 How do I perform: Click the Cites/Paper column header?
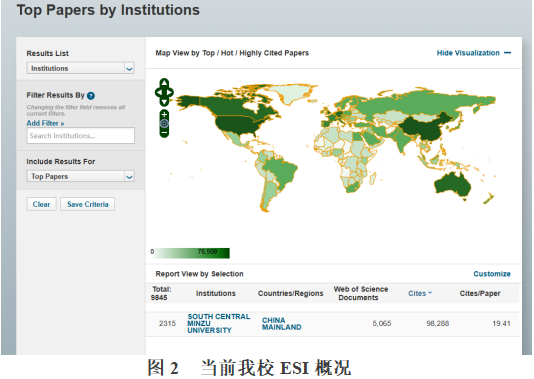coord(480,293)
